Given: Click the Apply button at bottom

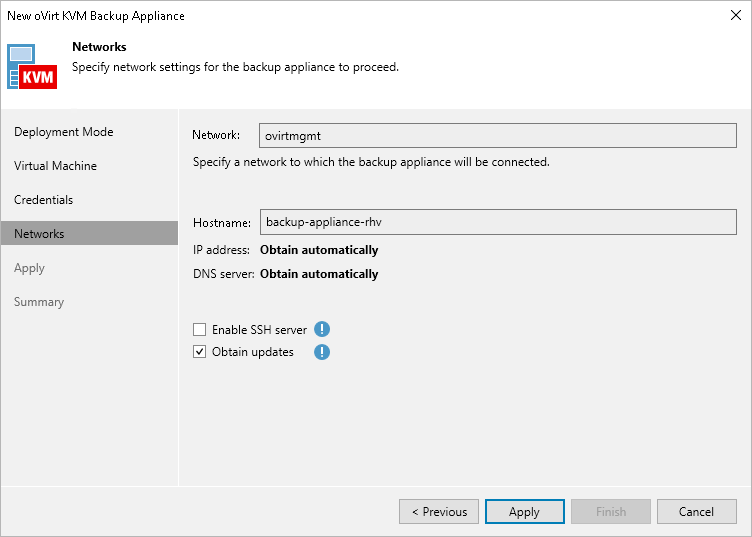Looking at the screenshot, I should [x=525, y=512].
